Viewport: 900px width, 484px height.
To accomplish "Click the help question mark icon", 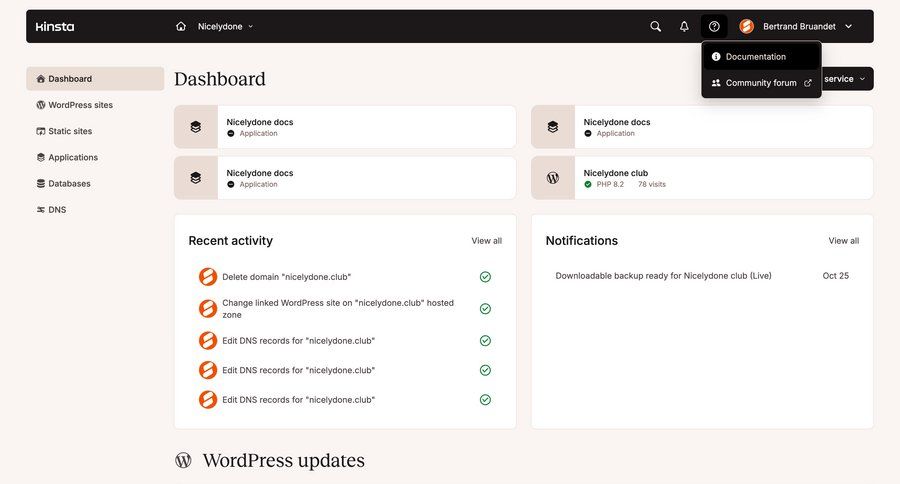I will point(714,26).
